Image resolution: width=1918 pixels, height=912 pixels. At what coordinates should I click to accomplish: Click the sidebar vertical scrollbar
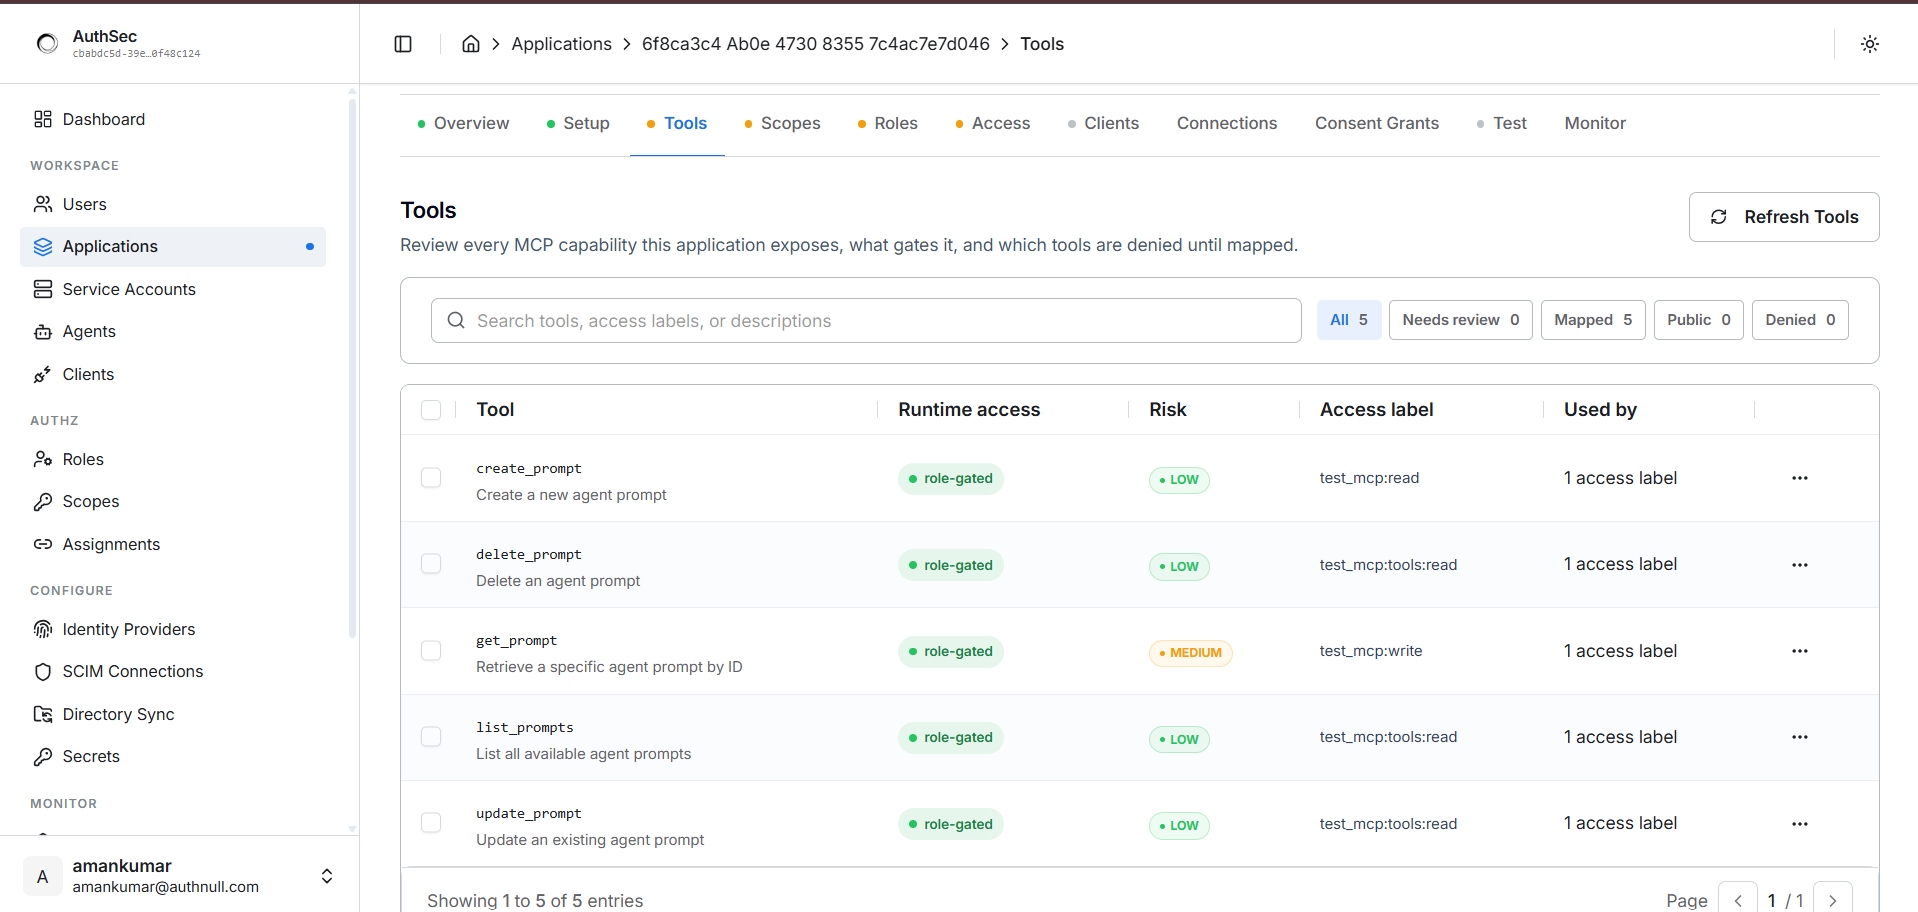[x=352, y=369]
